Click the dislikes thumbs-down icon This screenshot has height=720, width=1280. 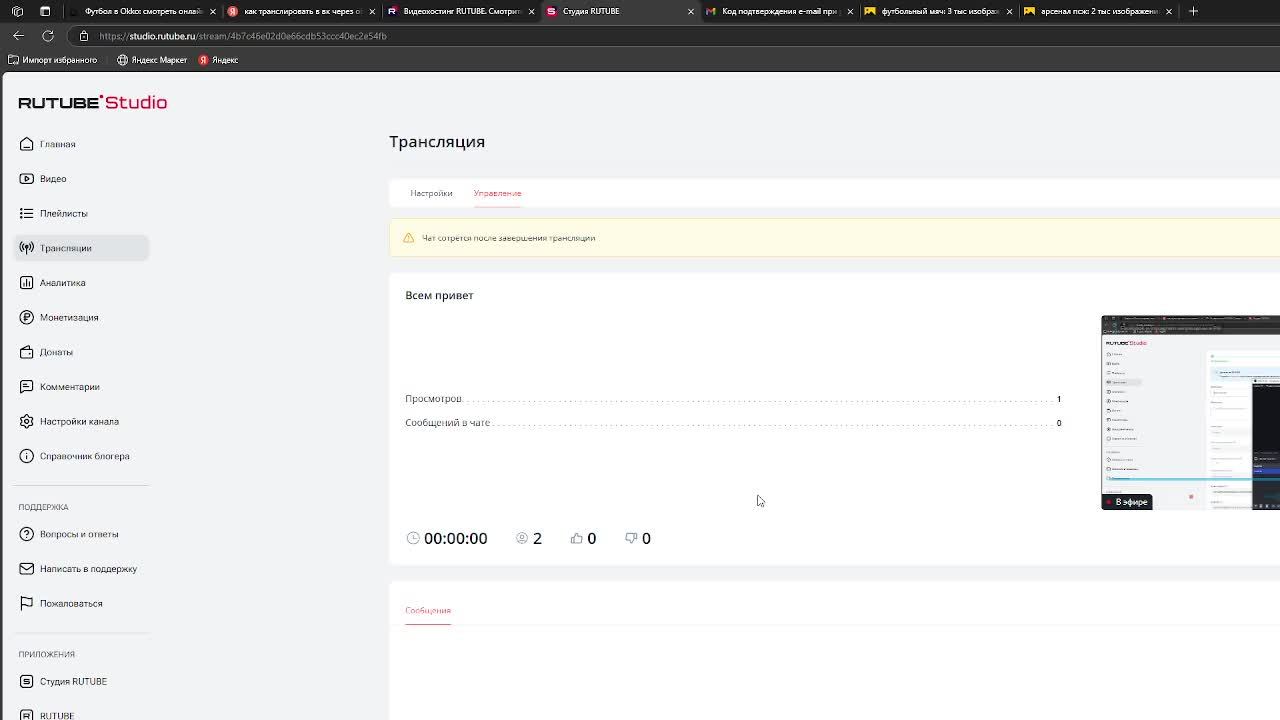[631, 538]
